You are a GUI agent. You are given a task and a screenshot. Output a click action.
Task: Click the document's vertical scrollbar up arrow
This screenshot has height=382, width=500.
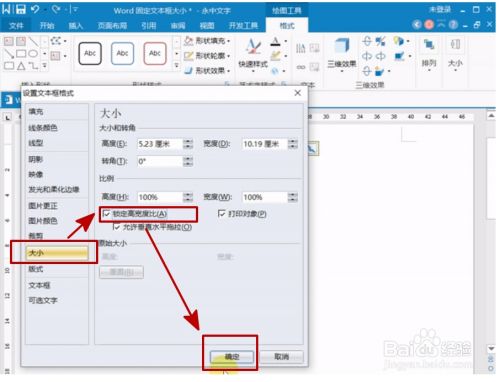click(491, 116)
